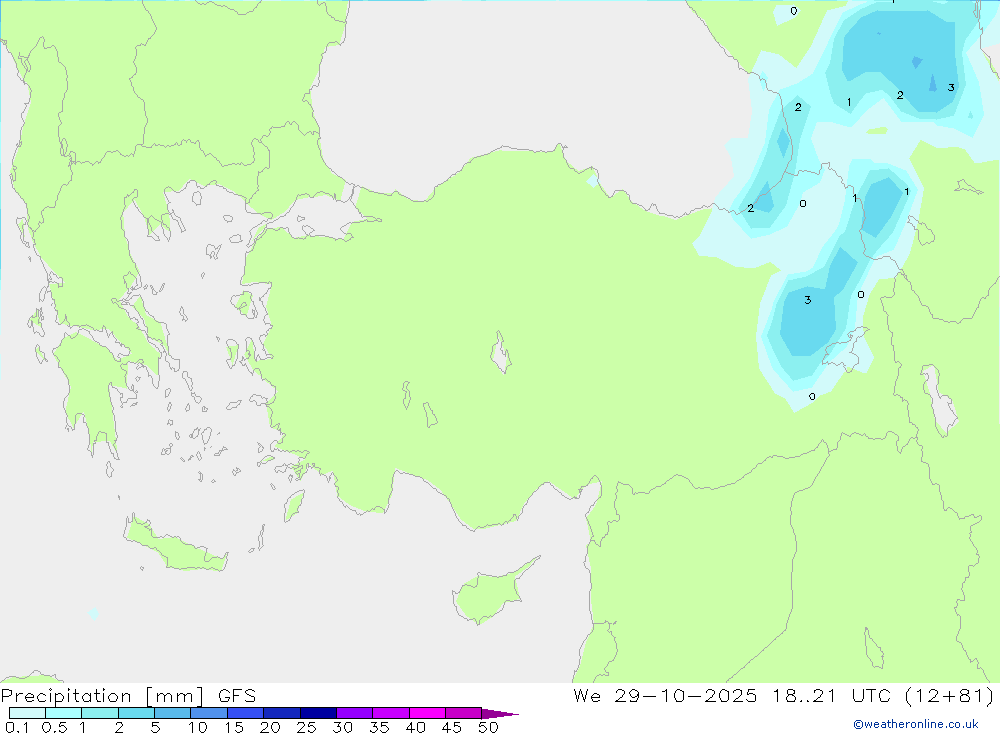Click the legend scale label "10"

pyautogui.click(x=198, y=727)
